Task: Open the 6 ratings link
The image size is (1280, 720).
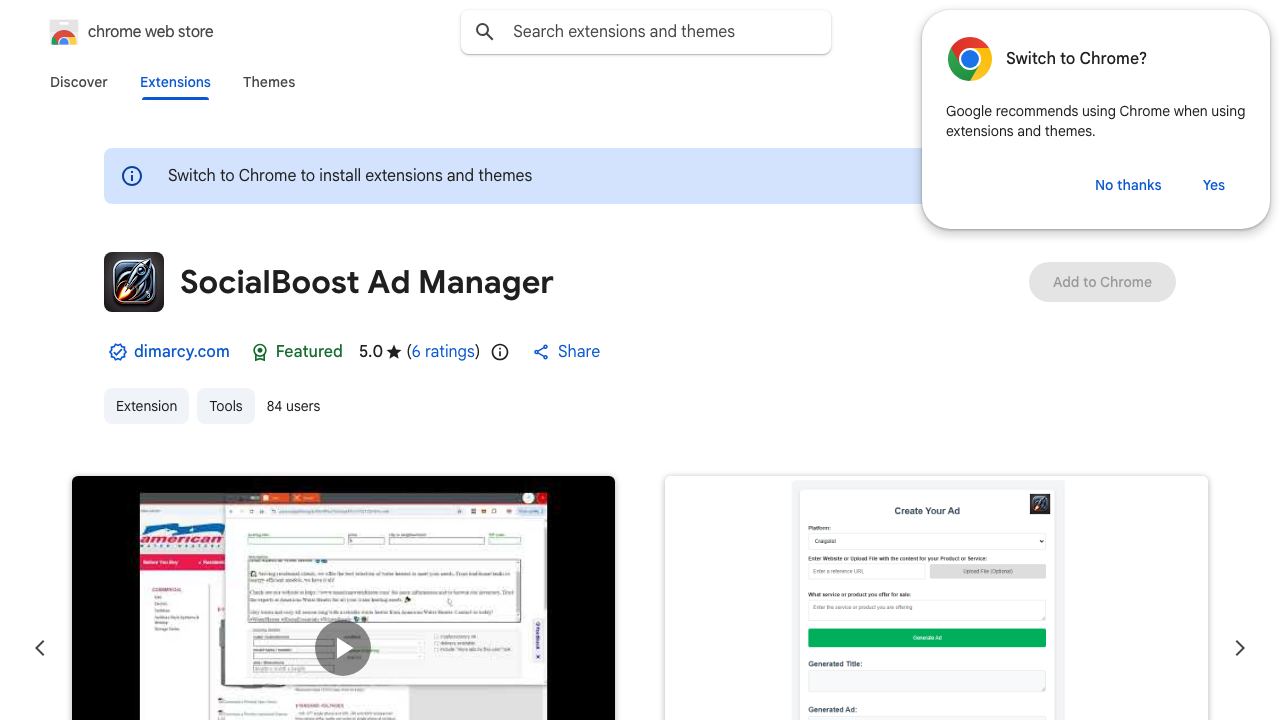Action: [x=443, y=352]
